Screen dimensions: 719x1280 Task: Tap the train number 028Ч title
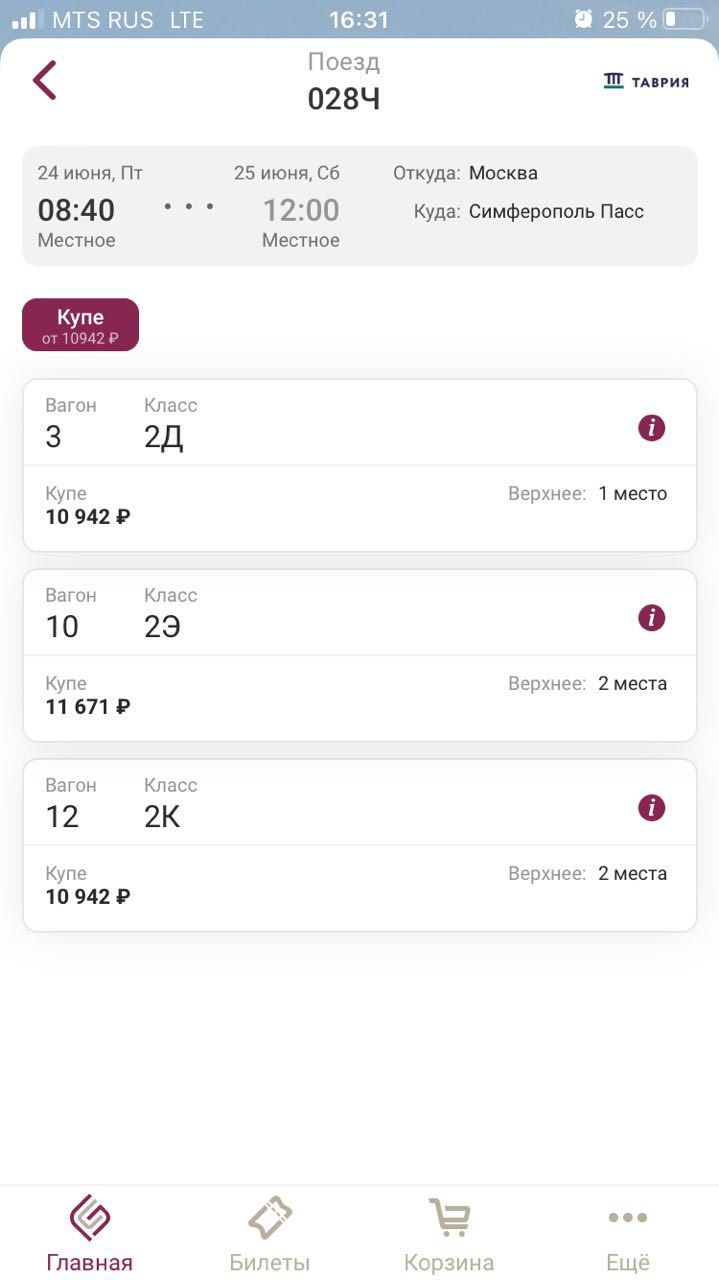(x=343, y=99)
